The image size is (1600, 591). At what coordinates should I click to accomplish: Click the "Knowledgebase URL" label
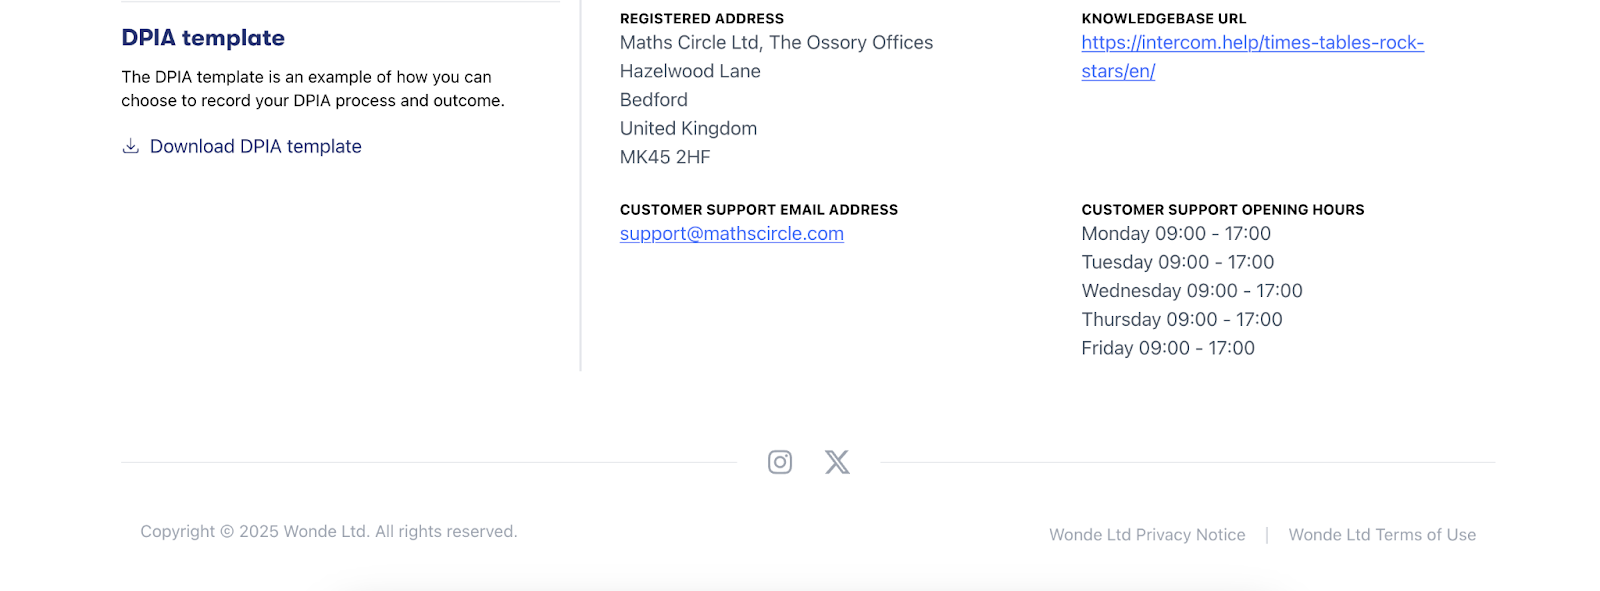1163,19
